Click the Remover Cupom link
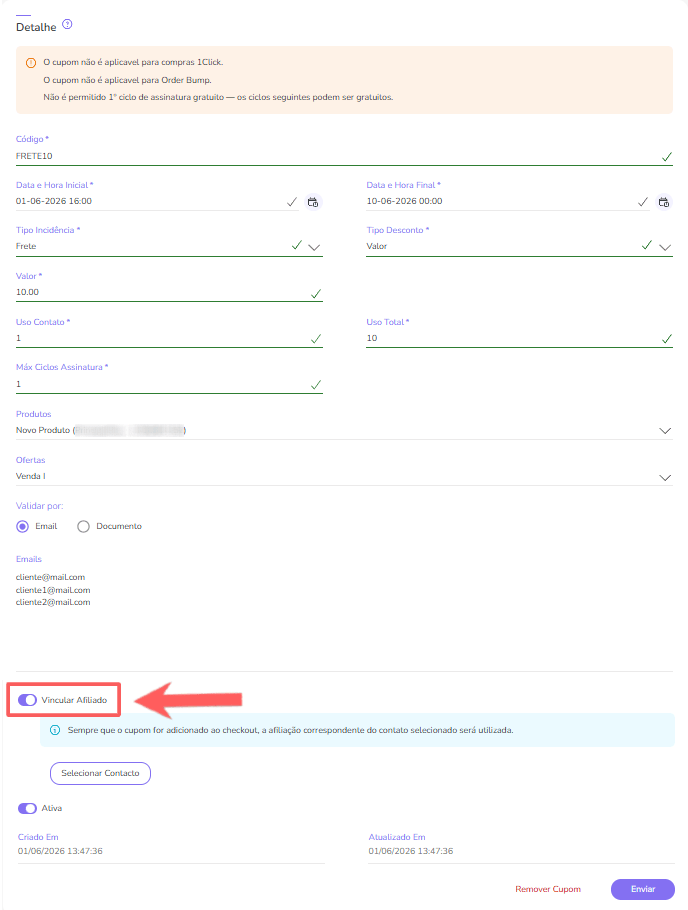The image size is (688, 910). coord(547,889)
